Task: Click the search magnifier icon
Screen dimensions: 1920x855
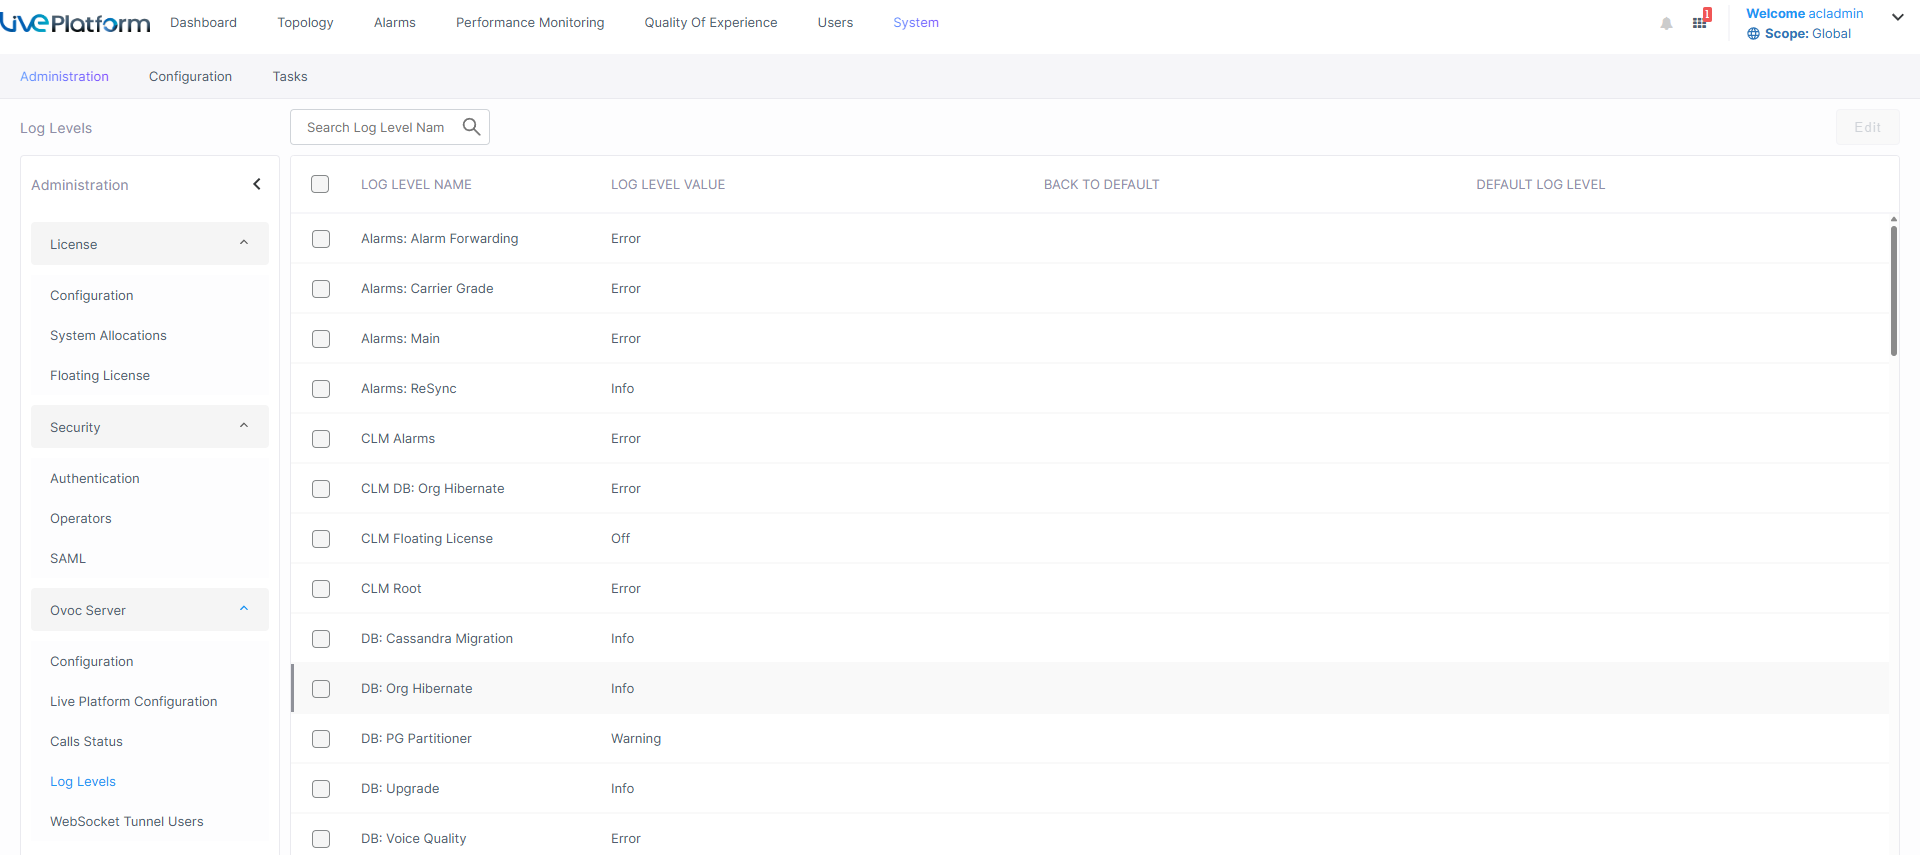Action: click(x=471, y=127)
